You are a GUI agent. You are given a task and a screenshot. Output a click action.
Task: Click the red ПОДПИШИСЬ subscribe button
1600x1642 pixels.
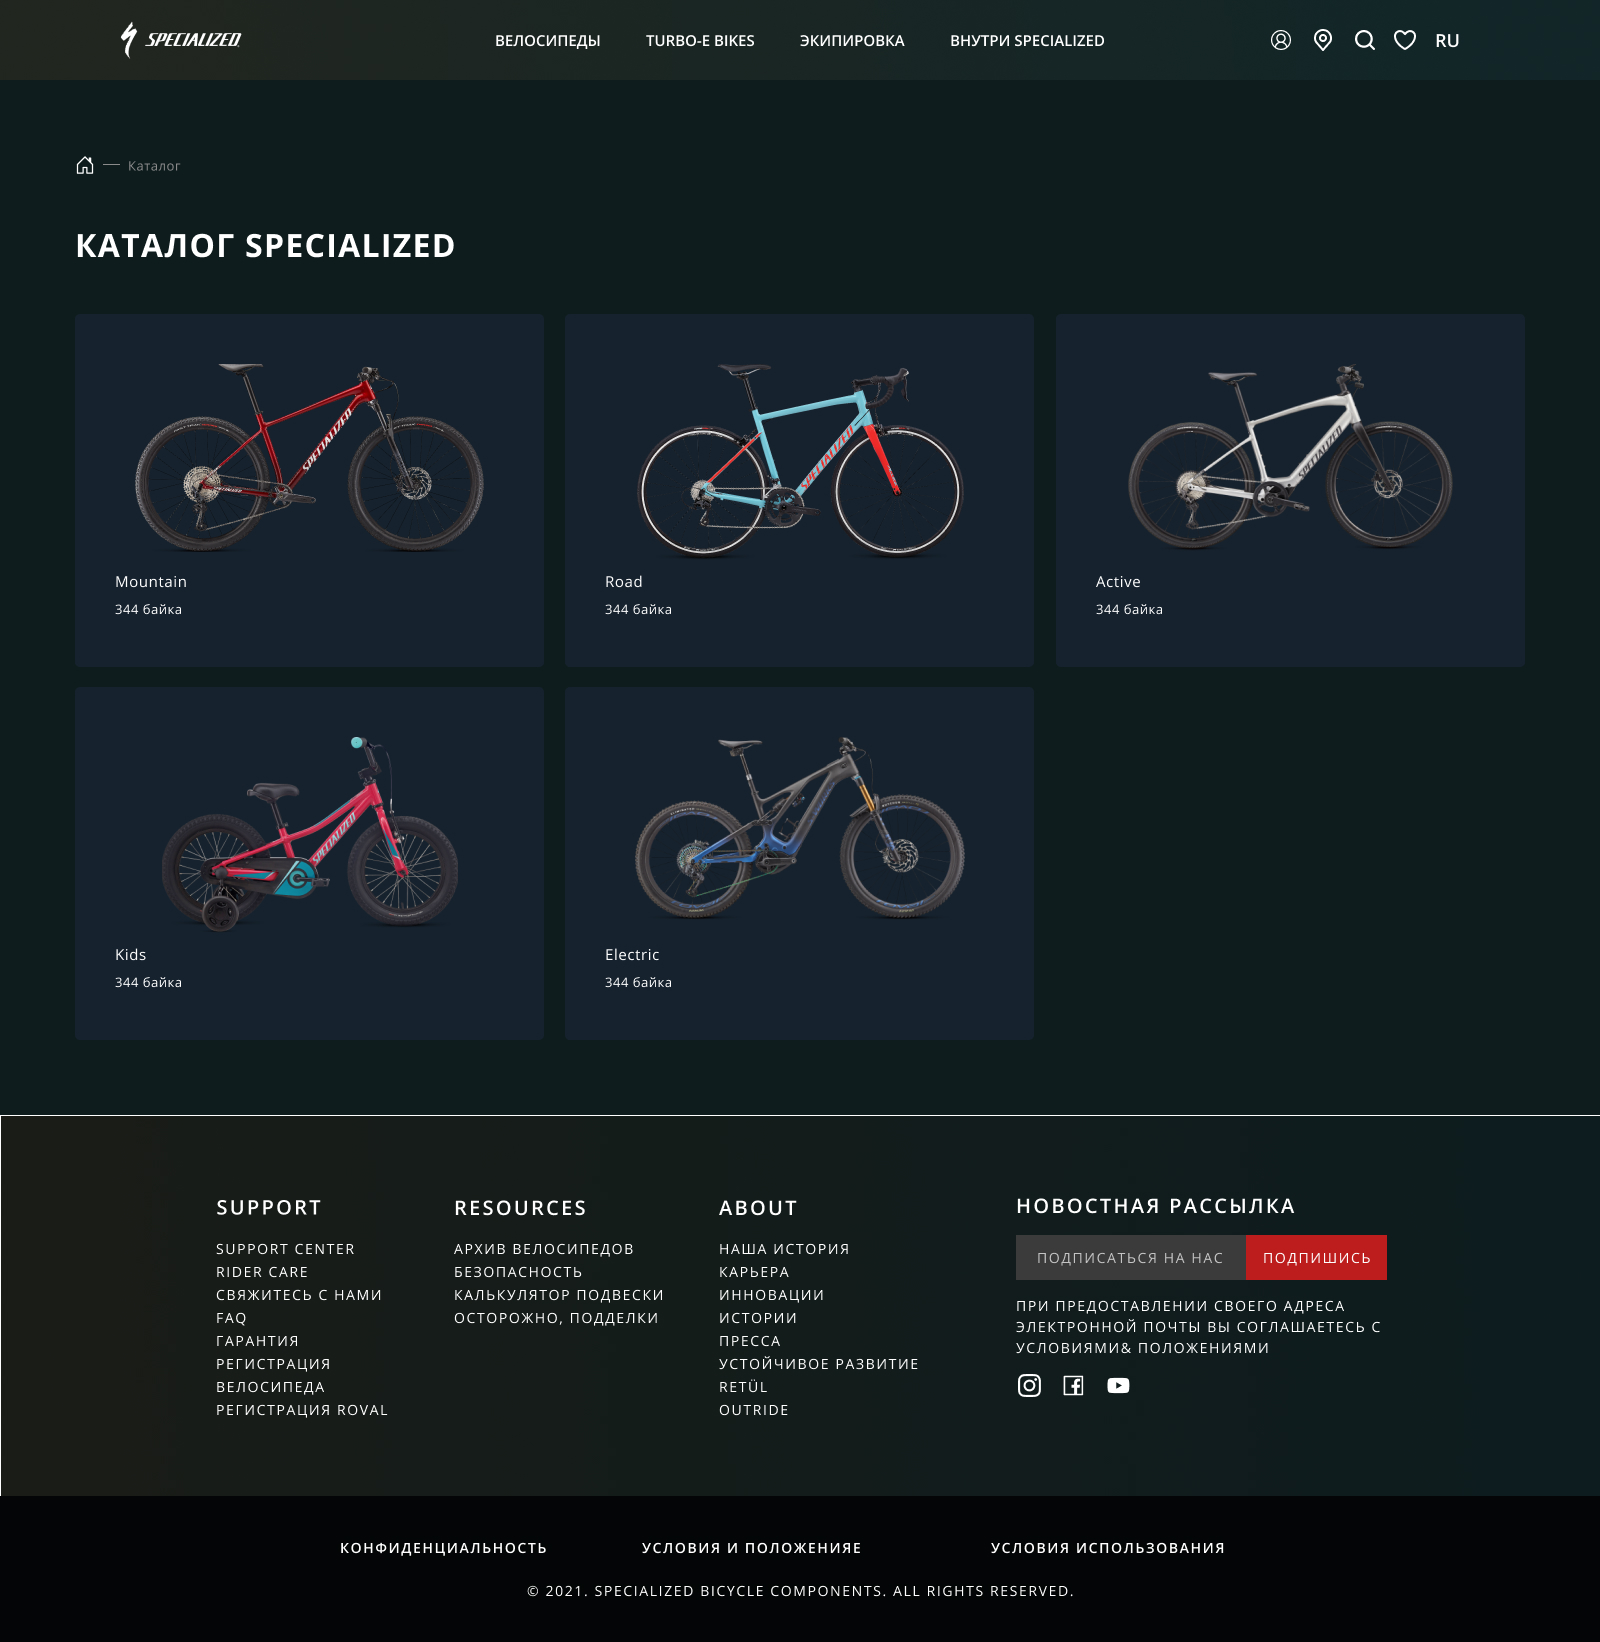point(1316,1257)
